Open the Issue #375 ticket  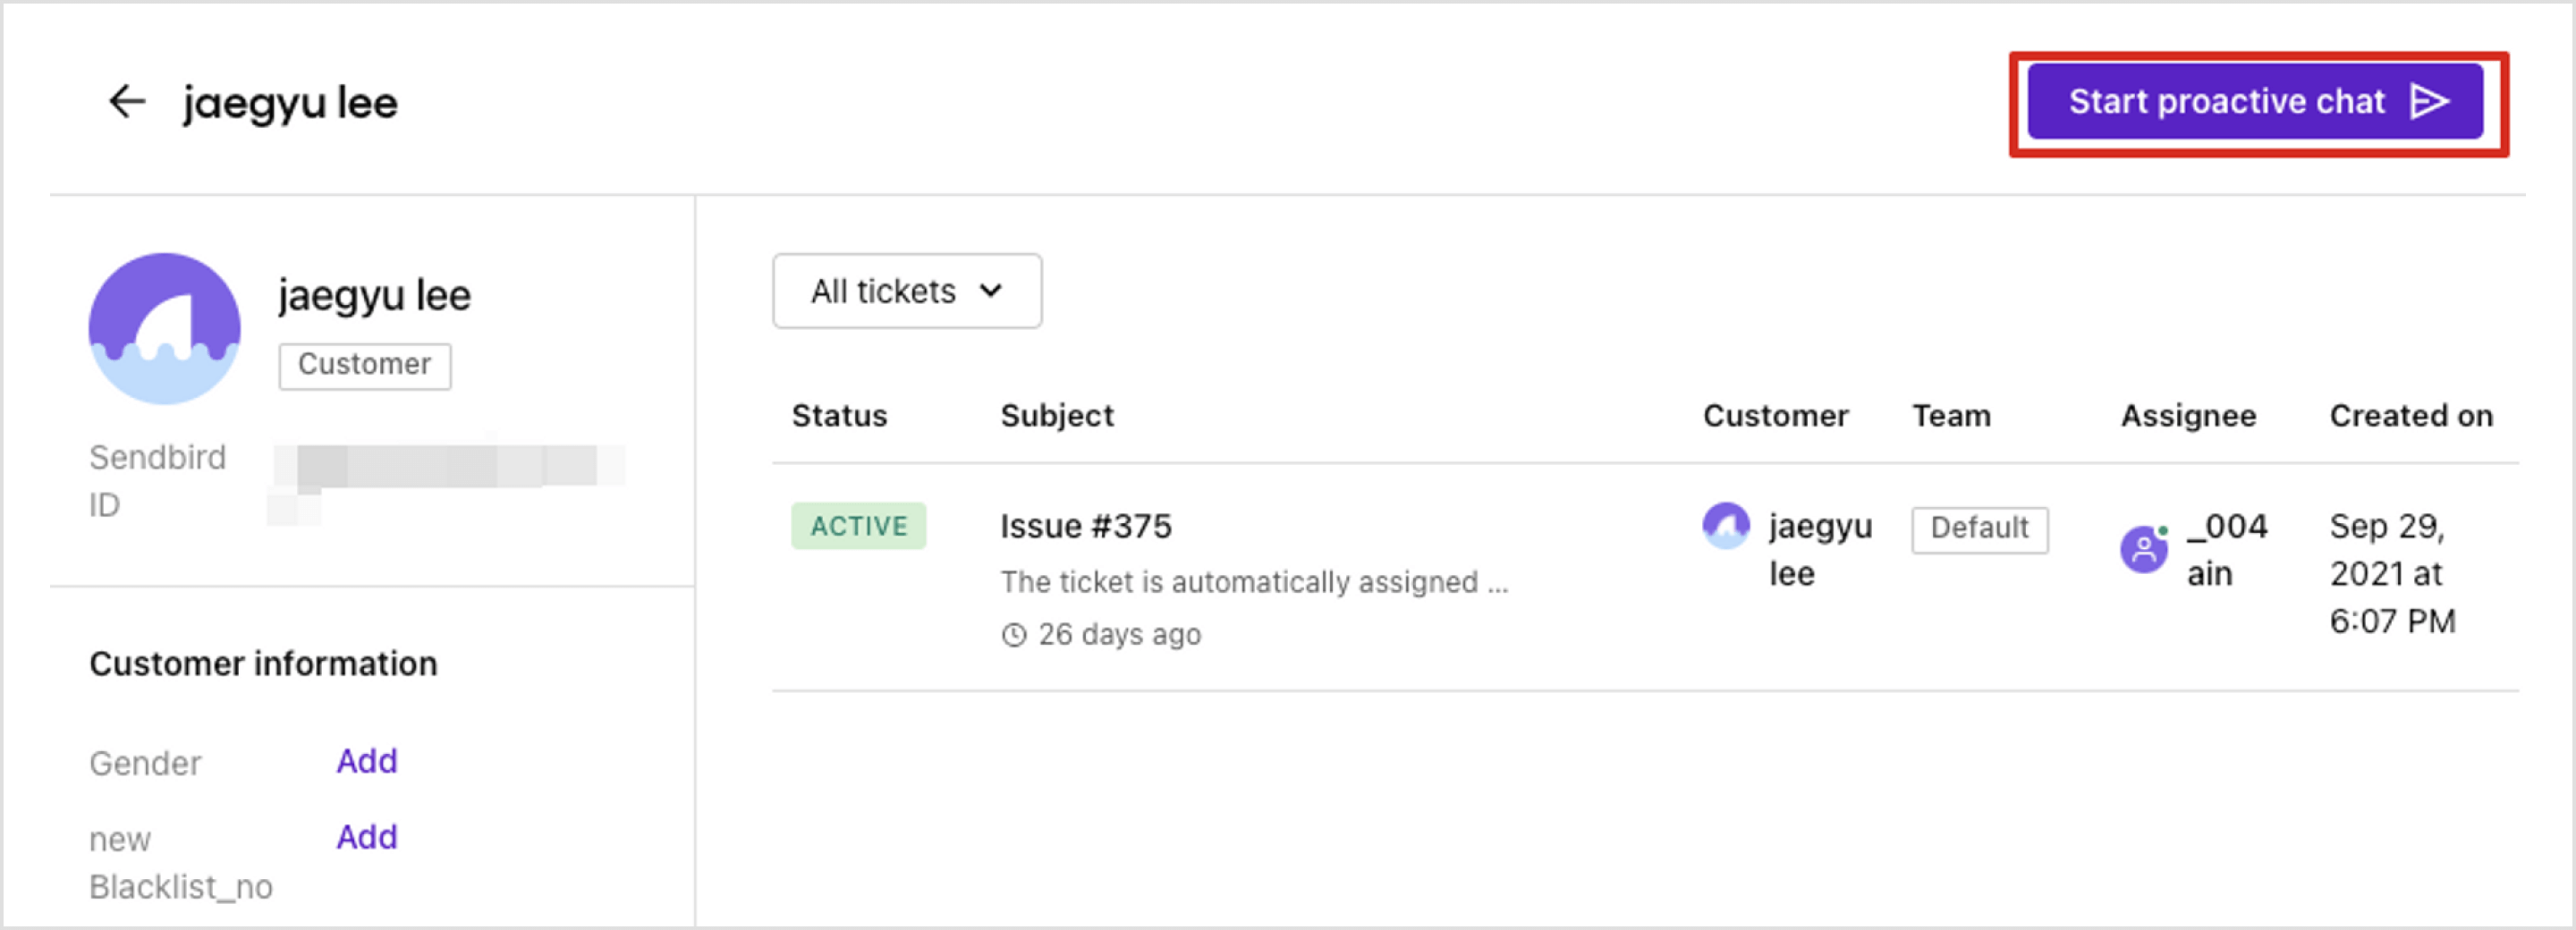(x=1085, y=526)
